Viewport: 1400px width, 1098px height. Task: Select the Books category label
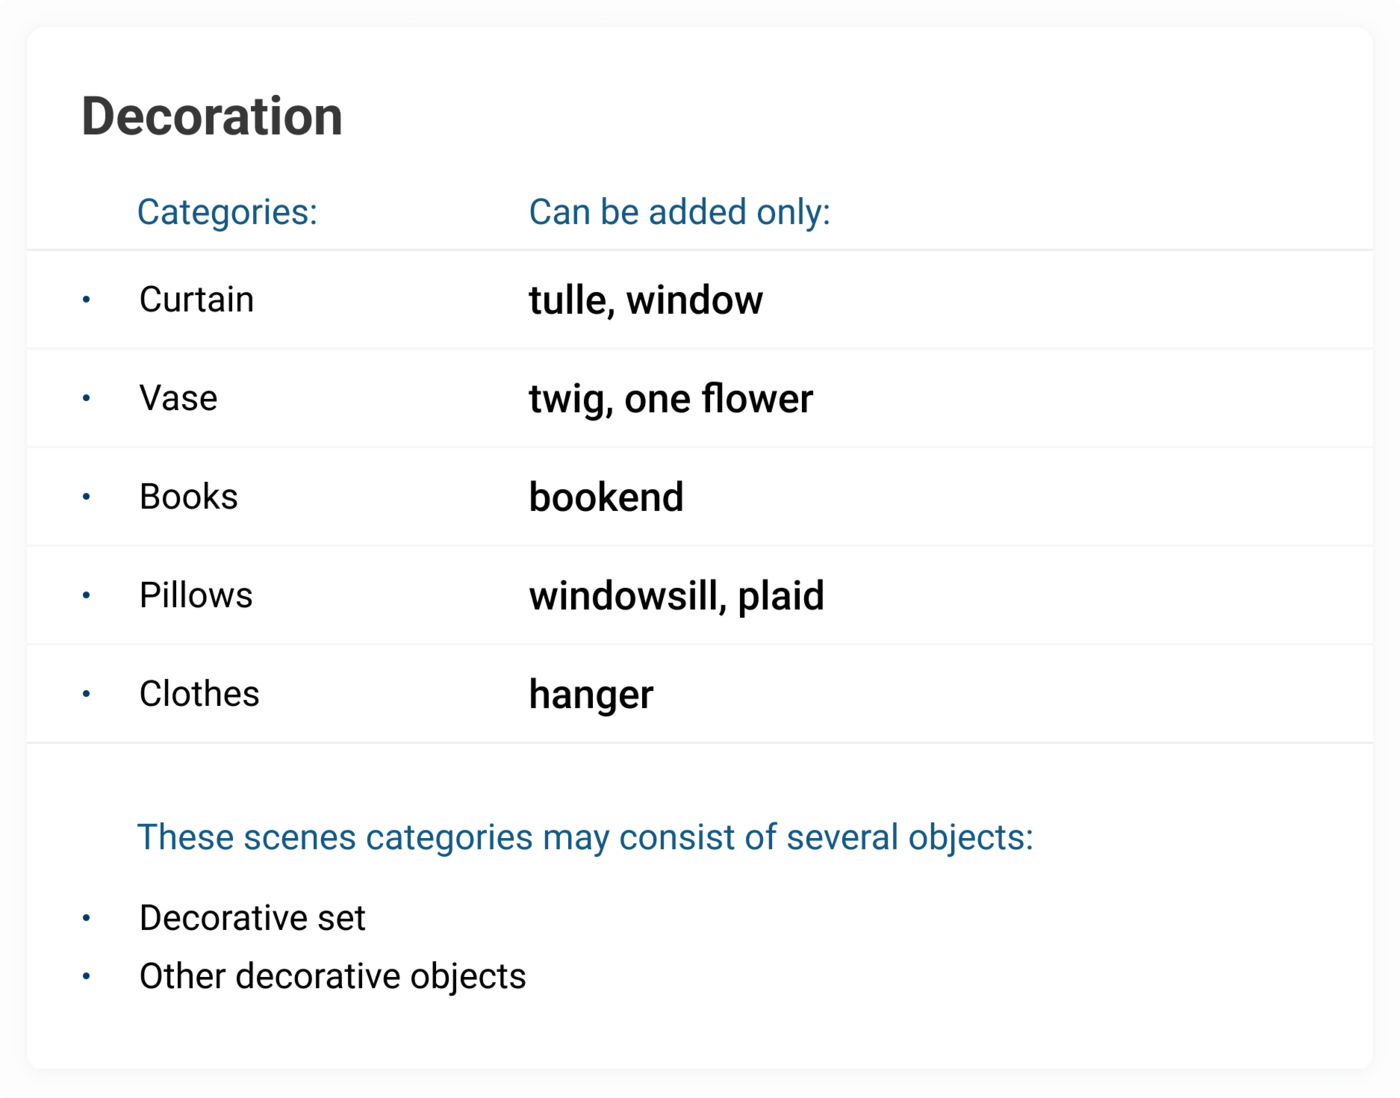pos(188,496)
